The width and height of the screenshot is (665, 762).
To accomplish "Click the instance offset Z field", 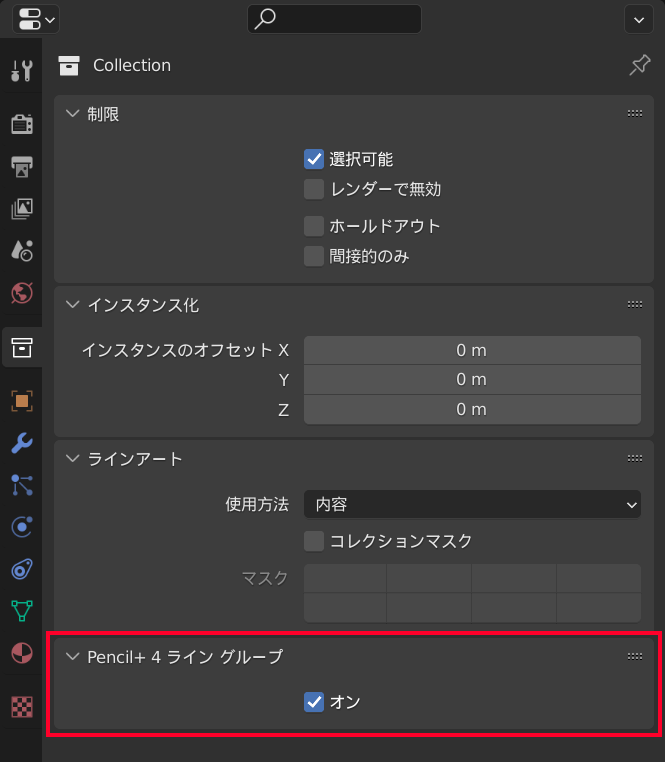I will coord(472,409).
